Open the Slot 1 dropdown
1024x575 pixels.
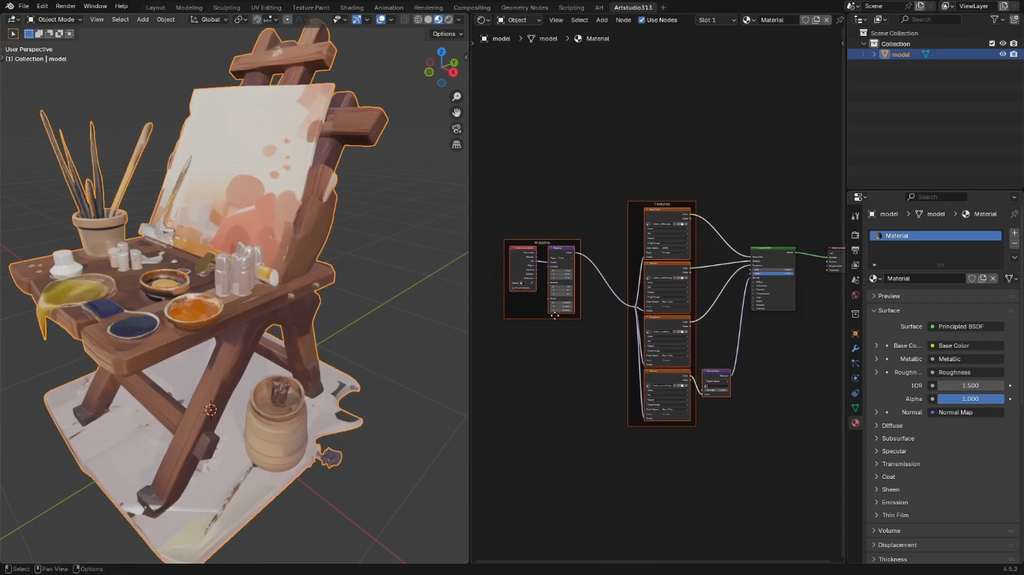(716, 20)
